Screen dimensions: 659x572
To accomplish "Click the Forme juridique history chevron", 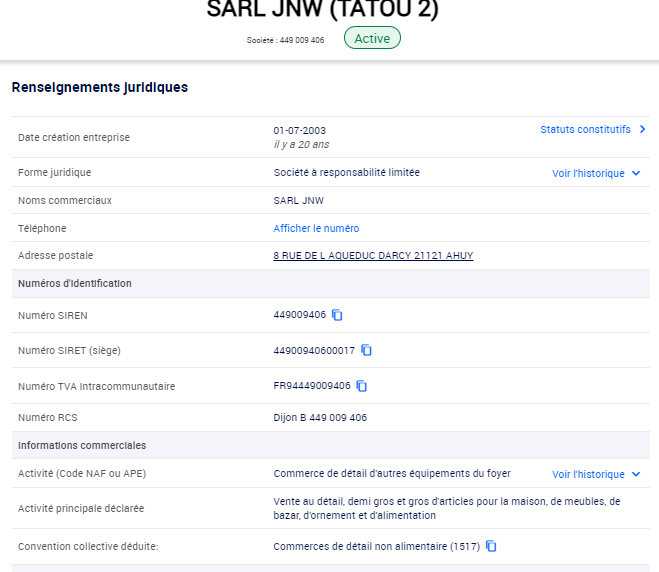I will pos(636,173).
